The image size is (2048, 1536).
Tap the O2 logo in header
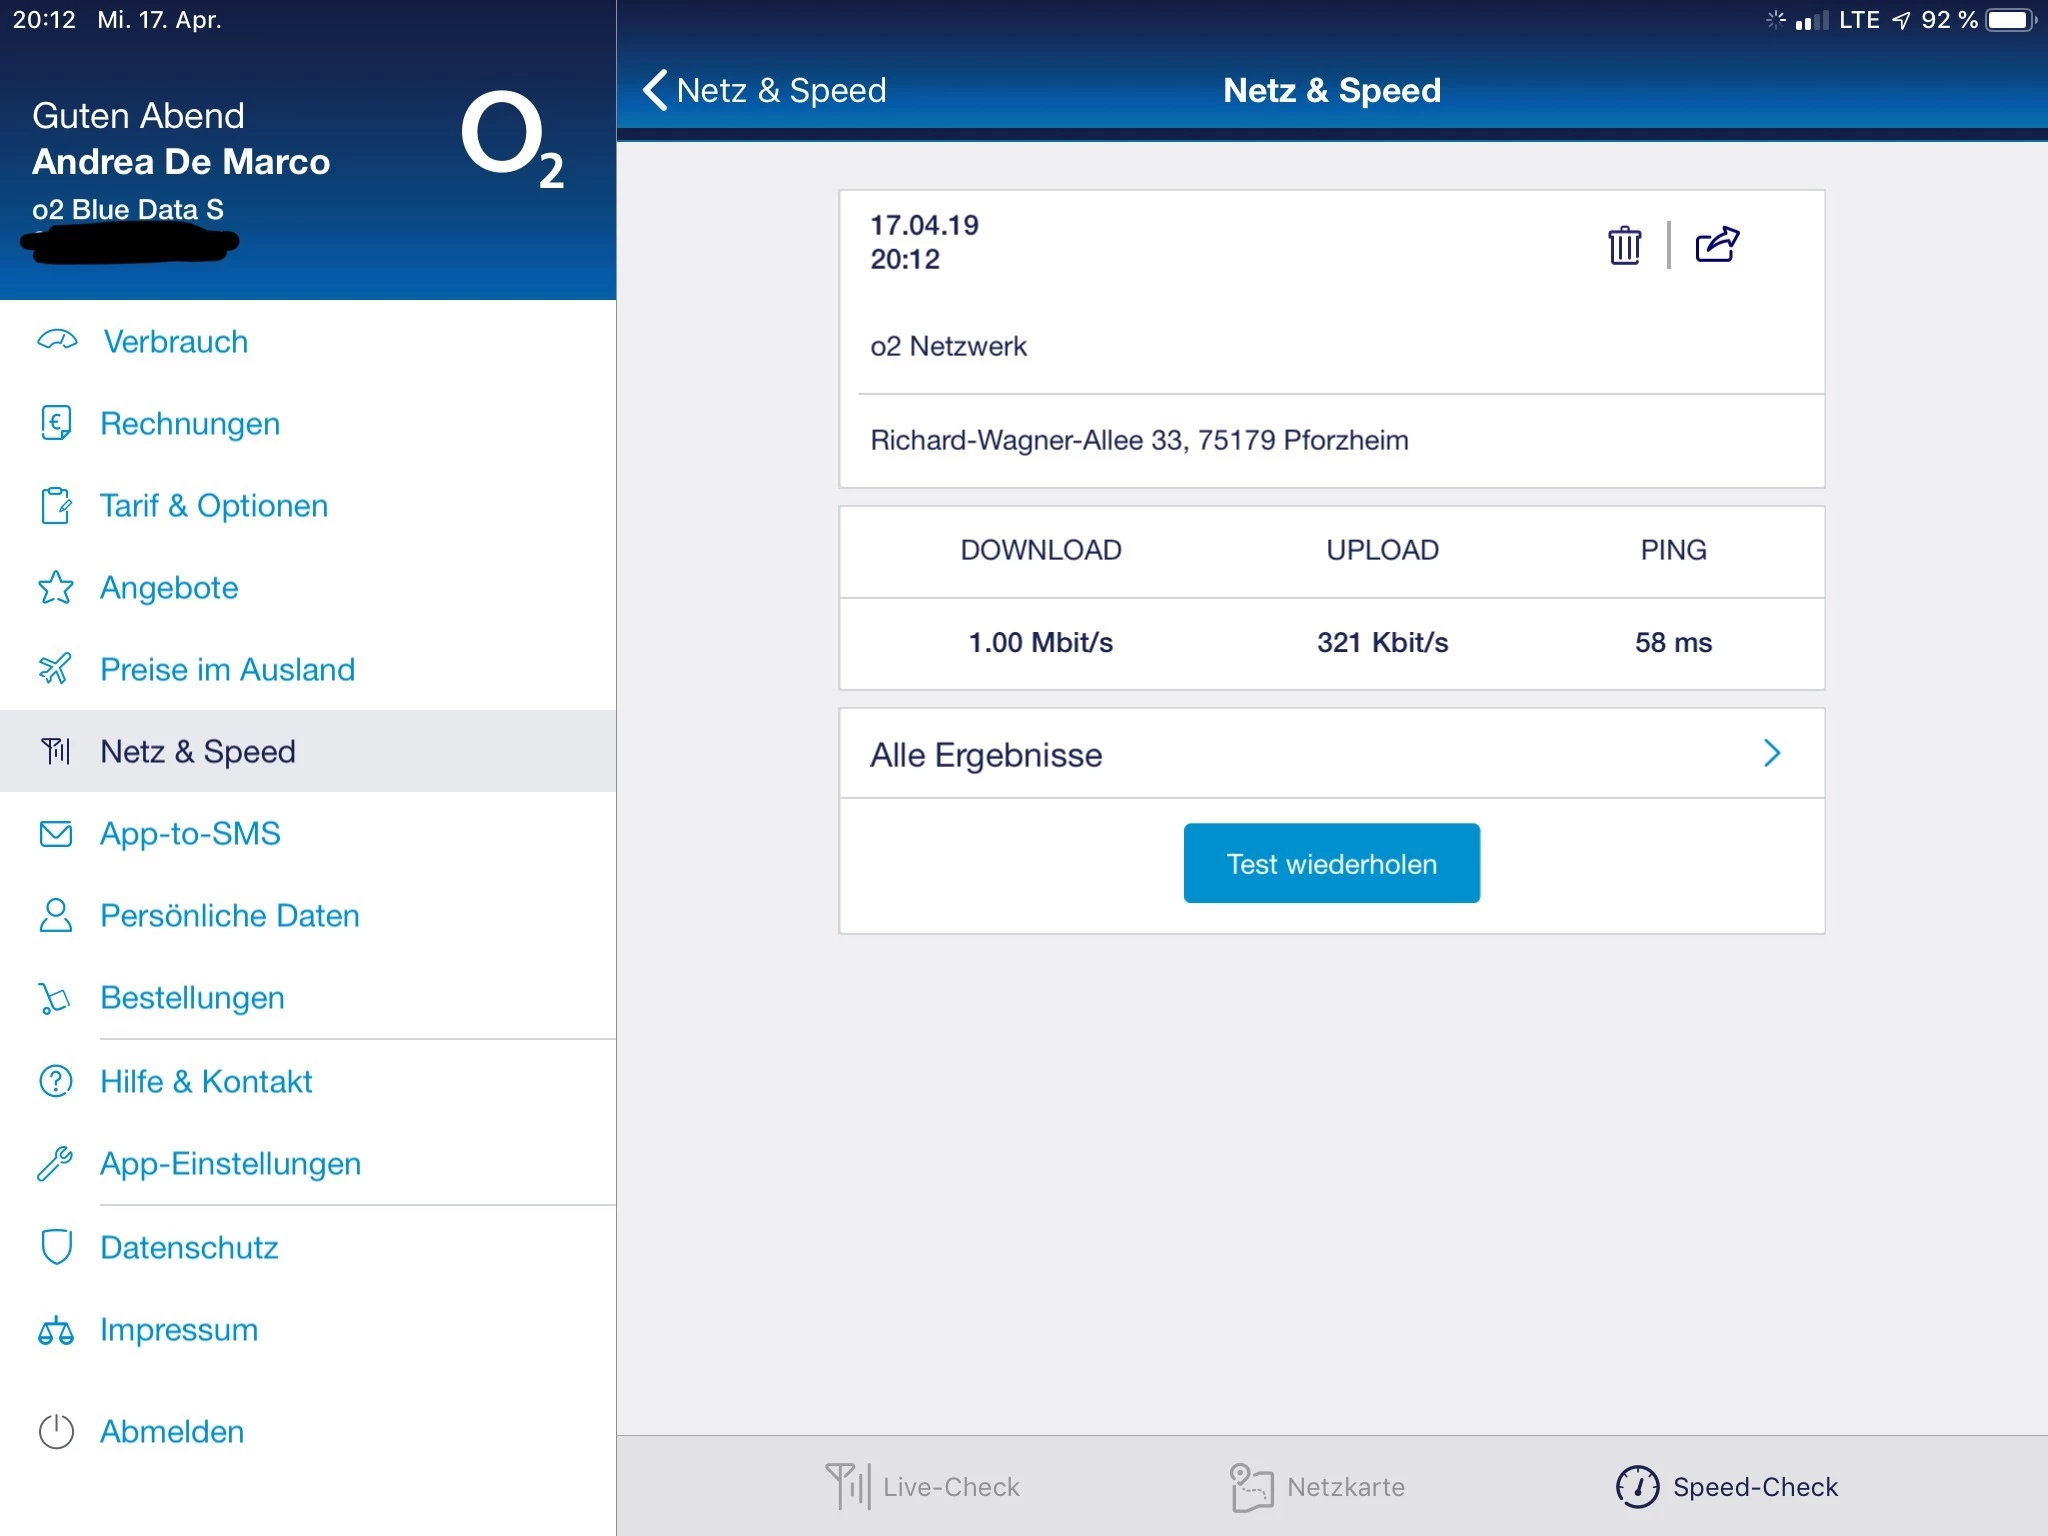click(511, 141)
